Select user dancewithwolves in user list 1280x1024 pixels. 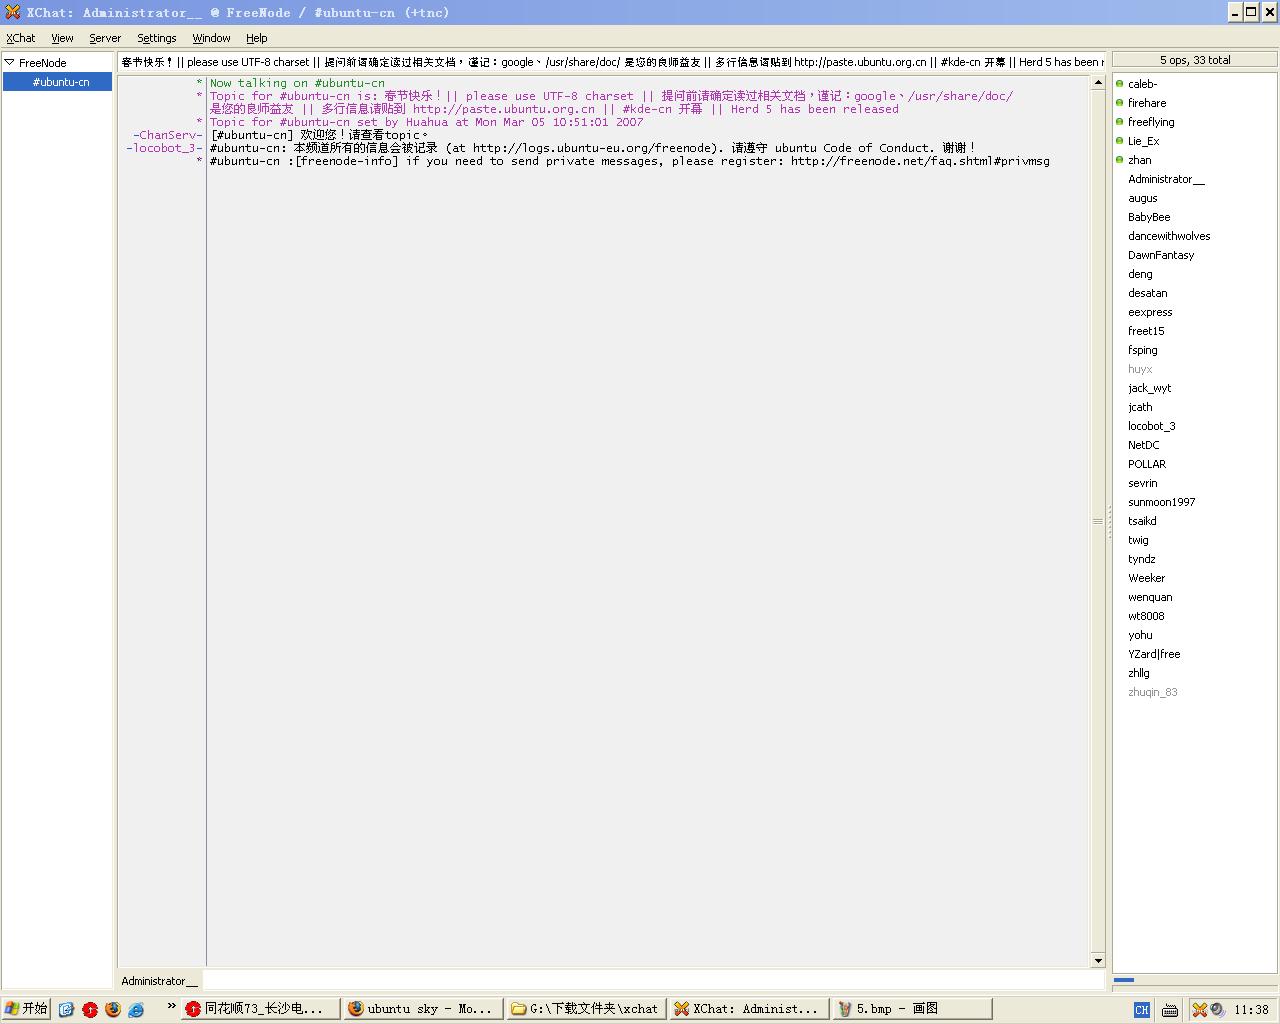coord(1169,236)
